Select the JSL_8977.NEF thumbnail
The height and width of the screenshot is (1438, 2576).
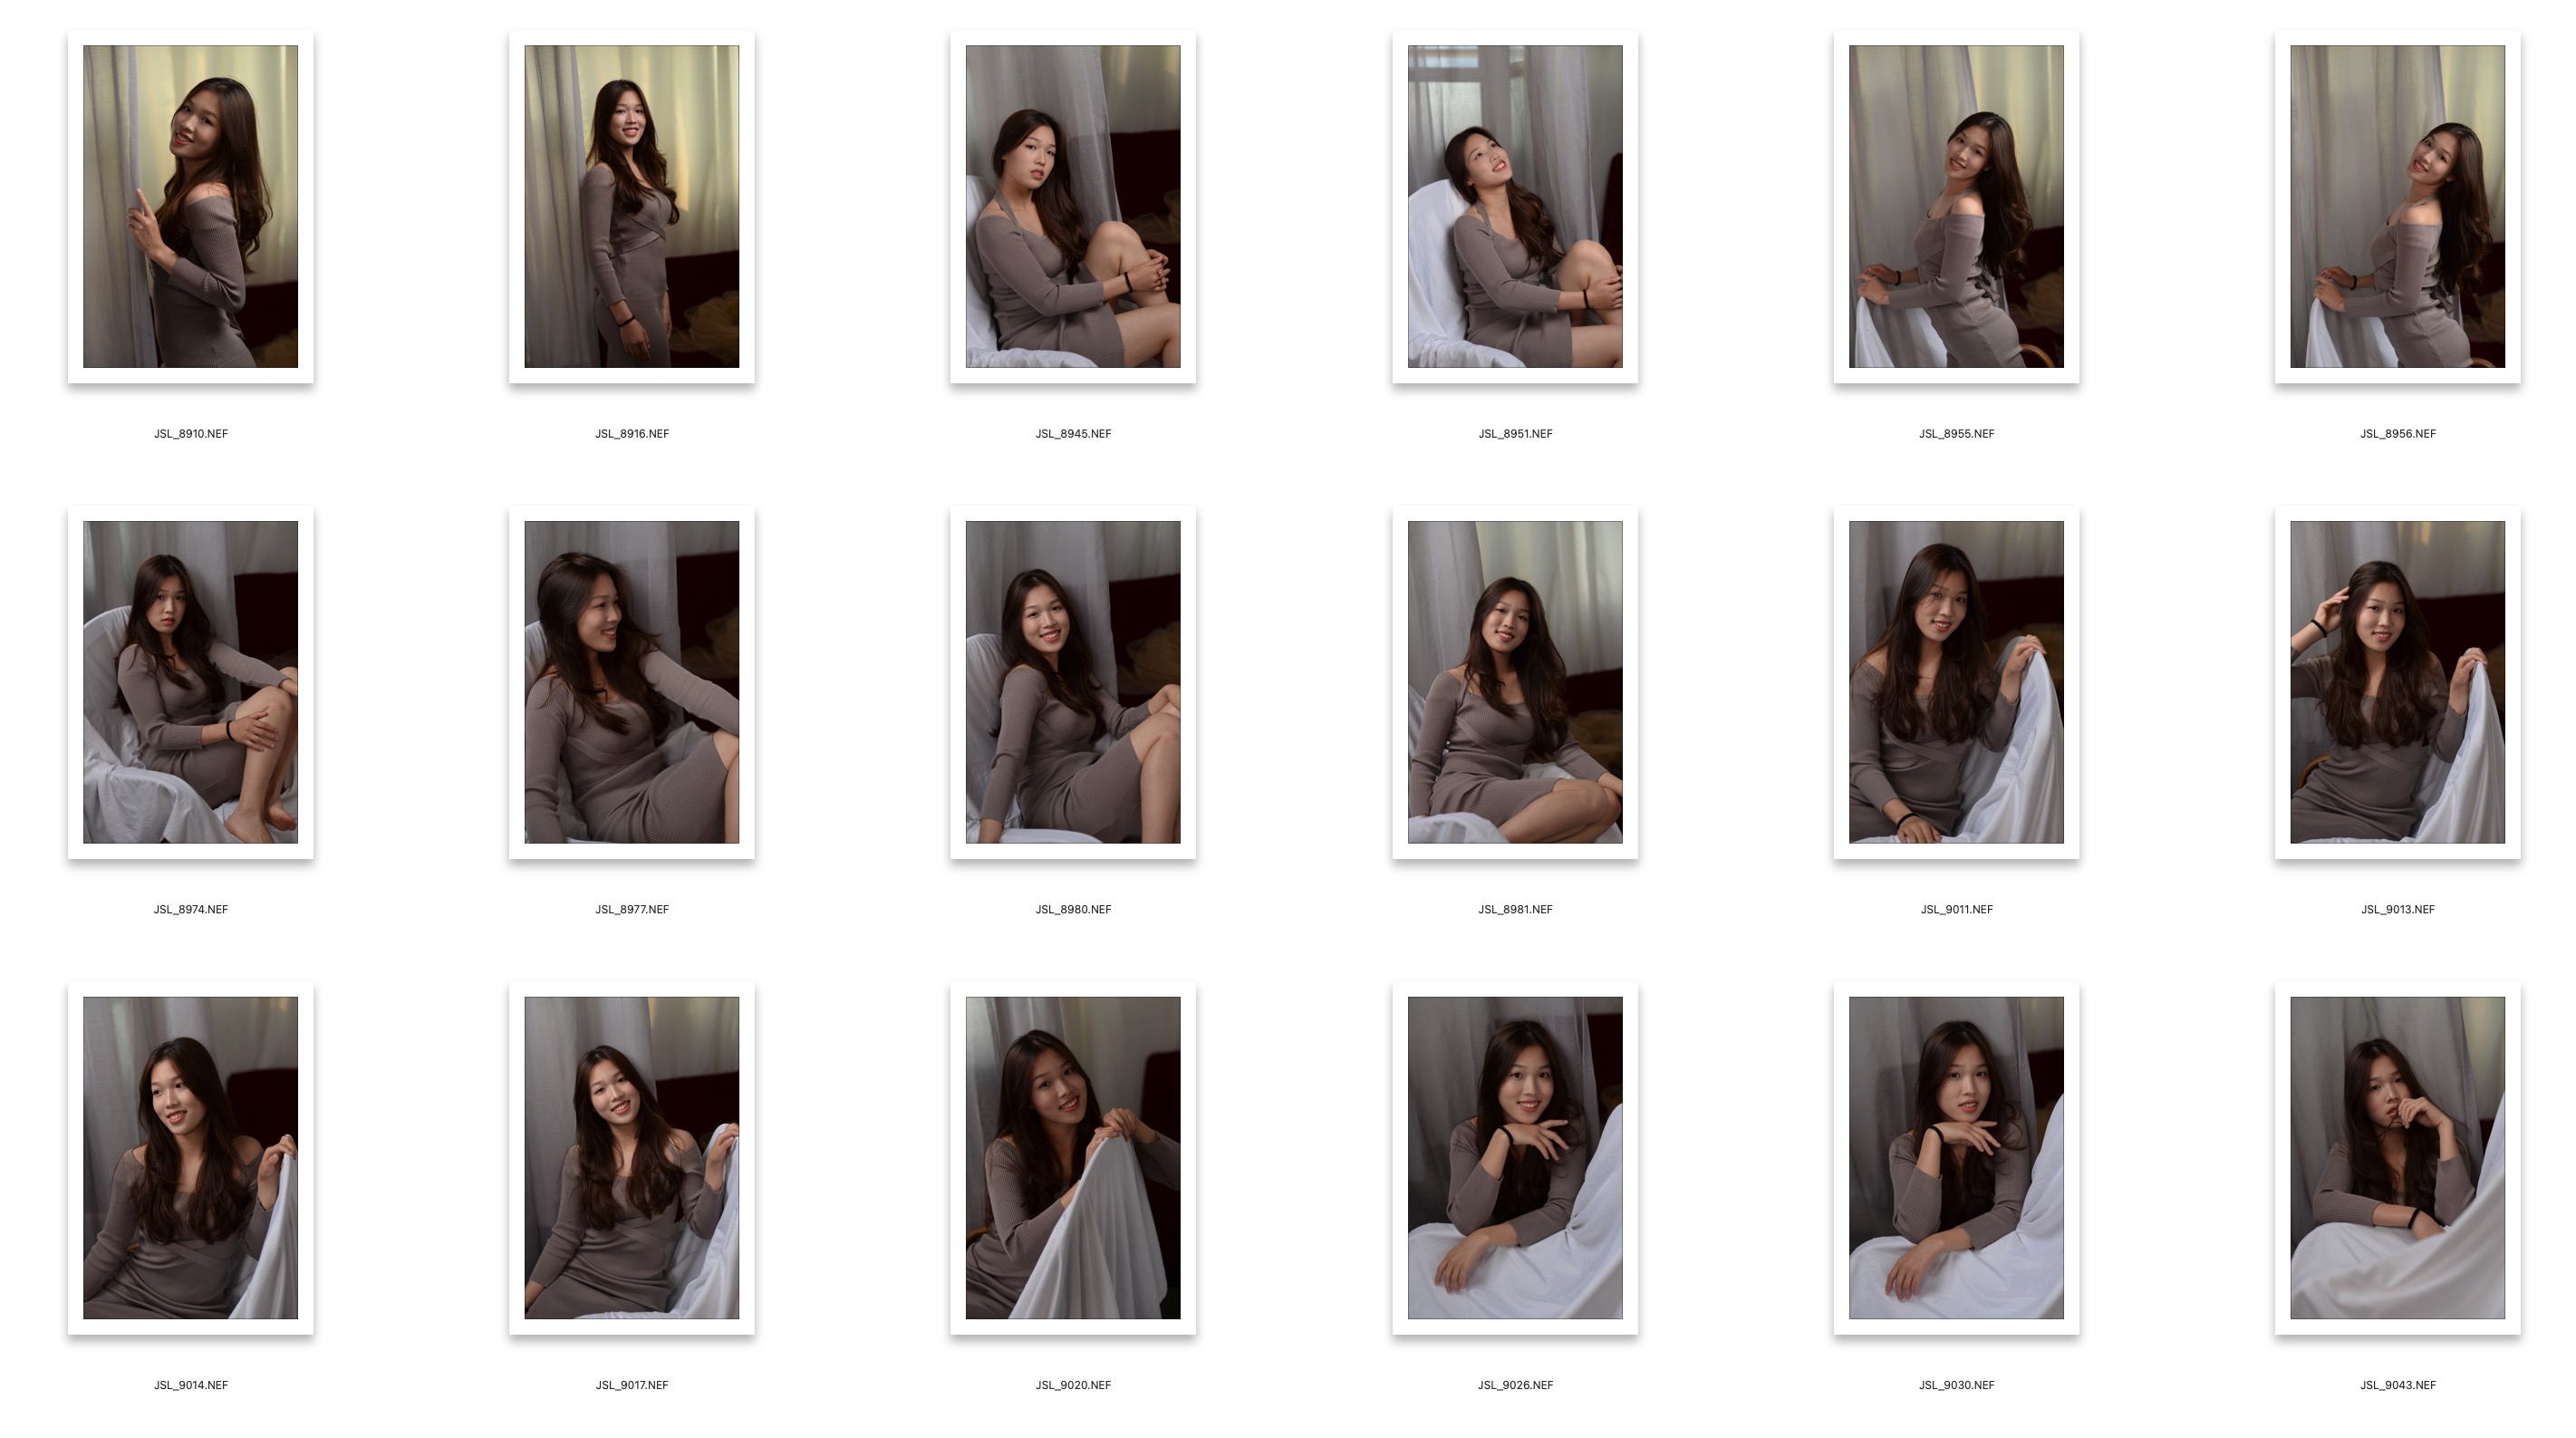point(631,682)
